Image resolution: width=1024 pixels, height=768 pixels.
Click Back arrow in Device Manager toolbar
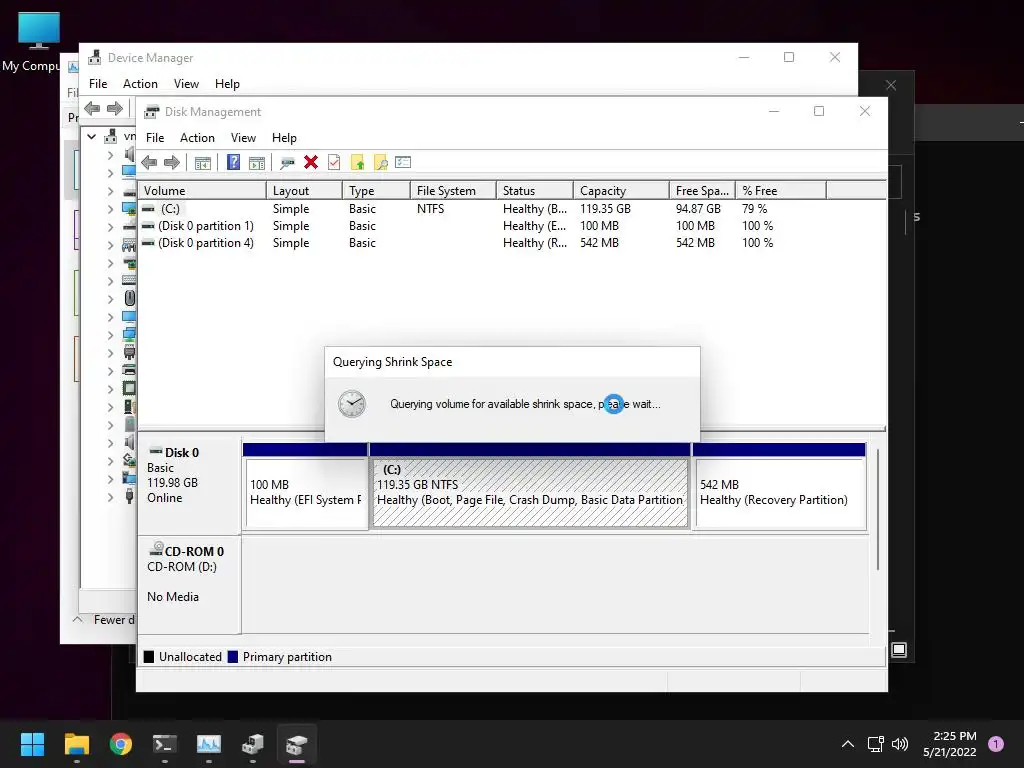[x=92, y=108]
